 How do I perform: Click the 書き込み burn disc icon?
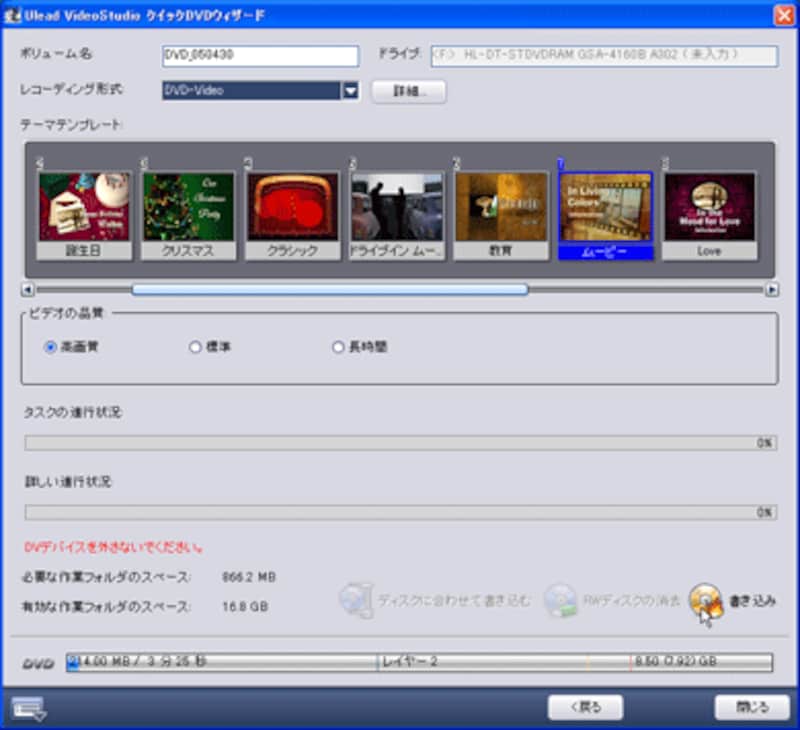coord(706,599)
